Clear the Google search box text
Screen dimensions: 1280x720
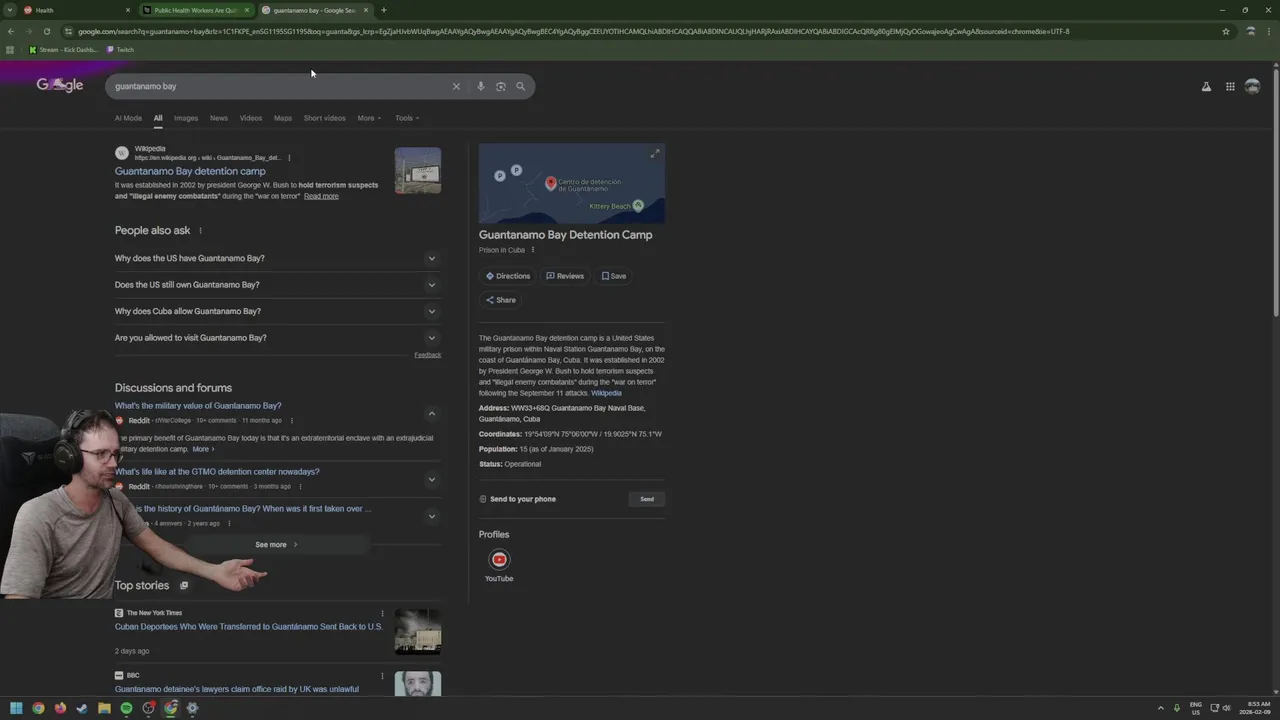(456, 86)
